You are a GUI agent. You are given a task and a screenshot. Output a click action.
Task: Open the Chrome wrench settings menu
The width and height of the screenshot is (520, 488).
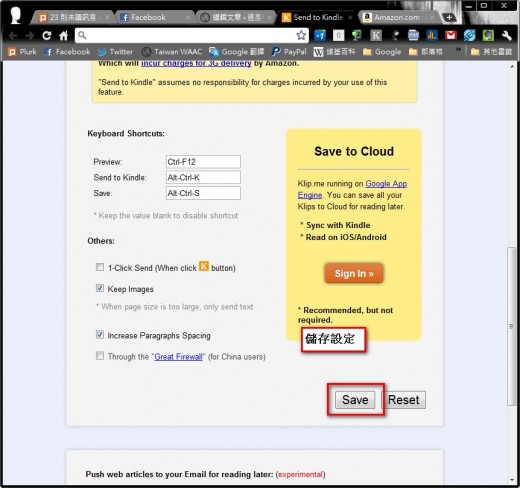click(506, 35)
